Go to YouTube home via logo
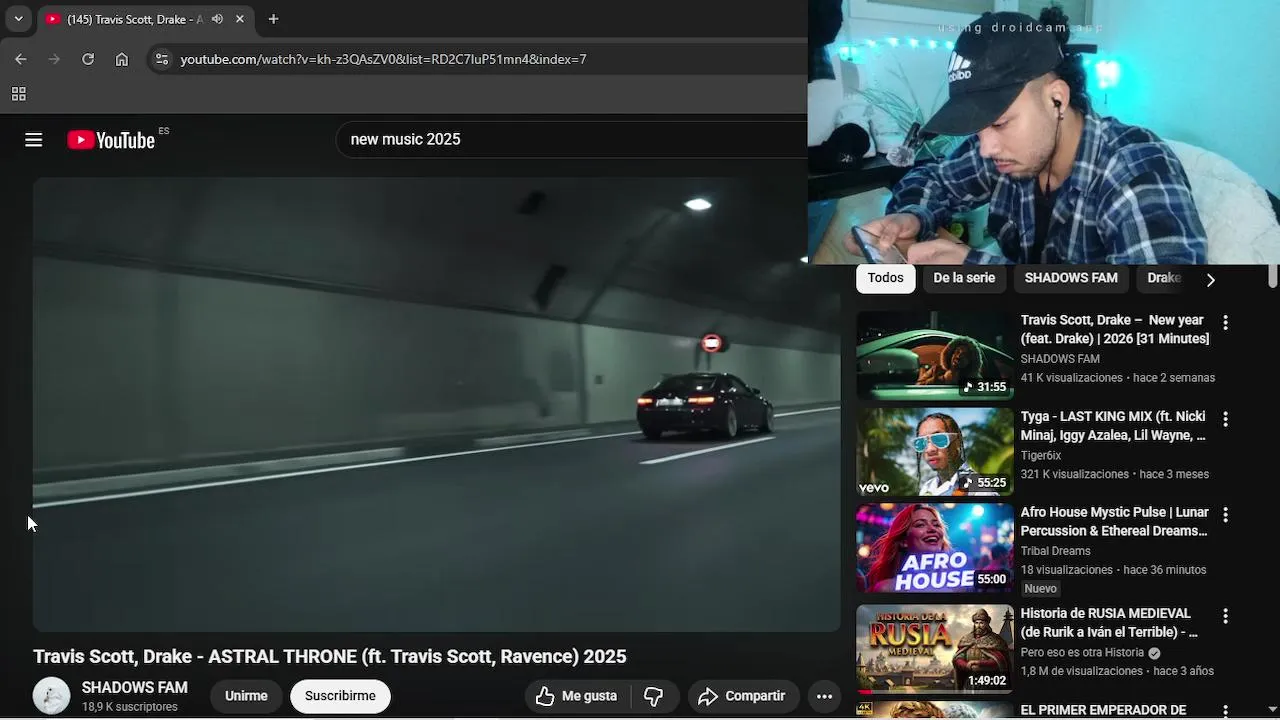The width and height of the screenshot is (1280, 720). [x=111, y=140]
